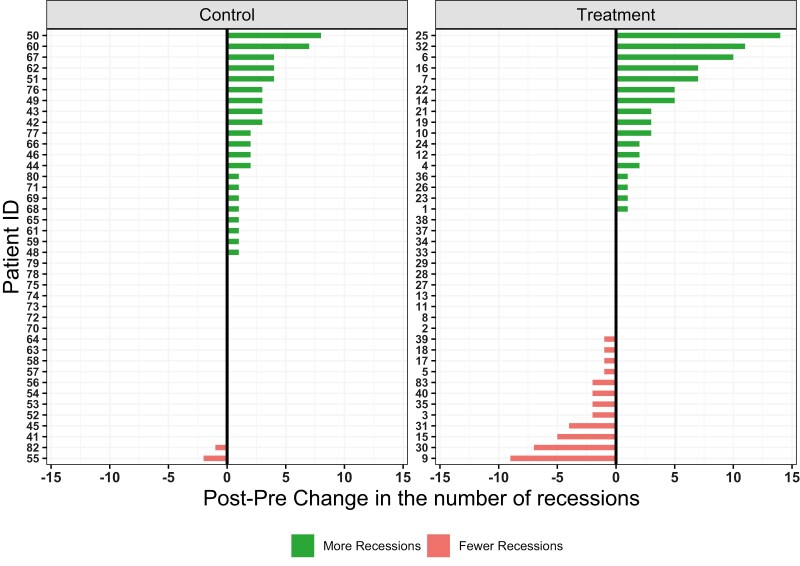
Task: Select patient 60's green bar in Control
Action: 268,46
